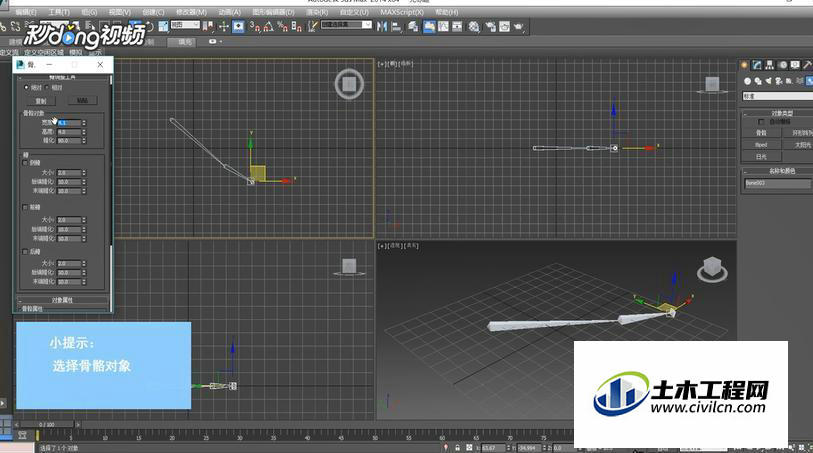This screenshot has width=813, height=453.
Task: Open the Render Setup icon
Action: (x=489, y=26)
